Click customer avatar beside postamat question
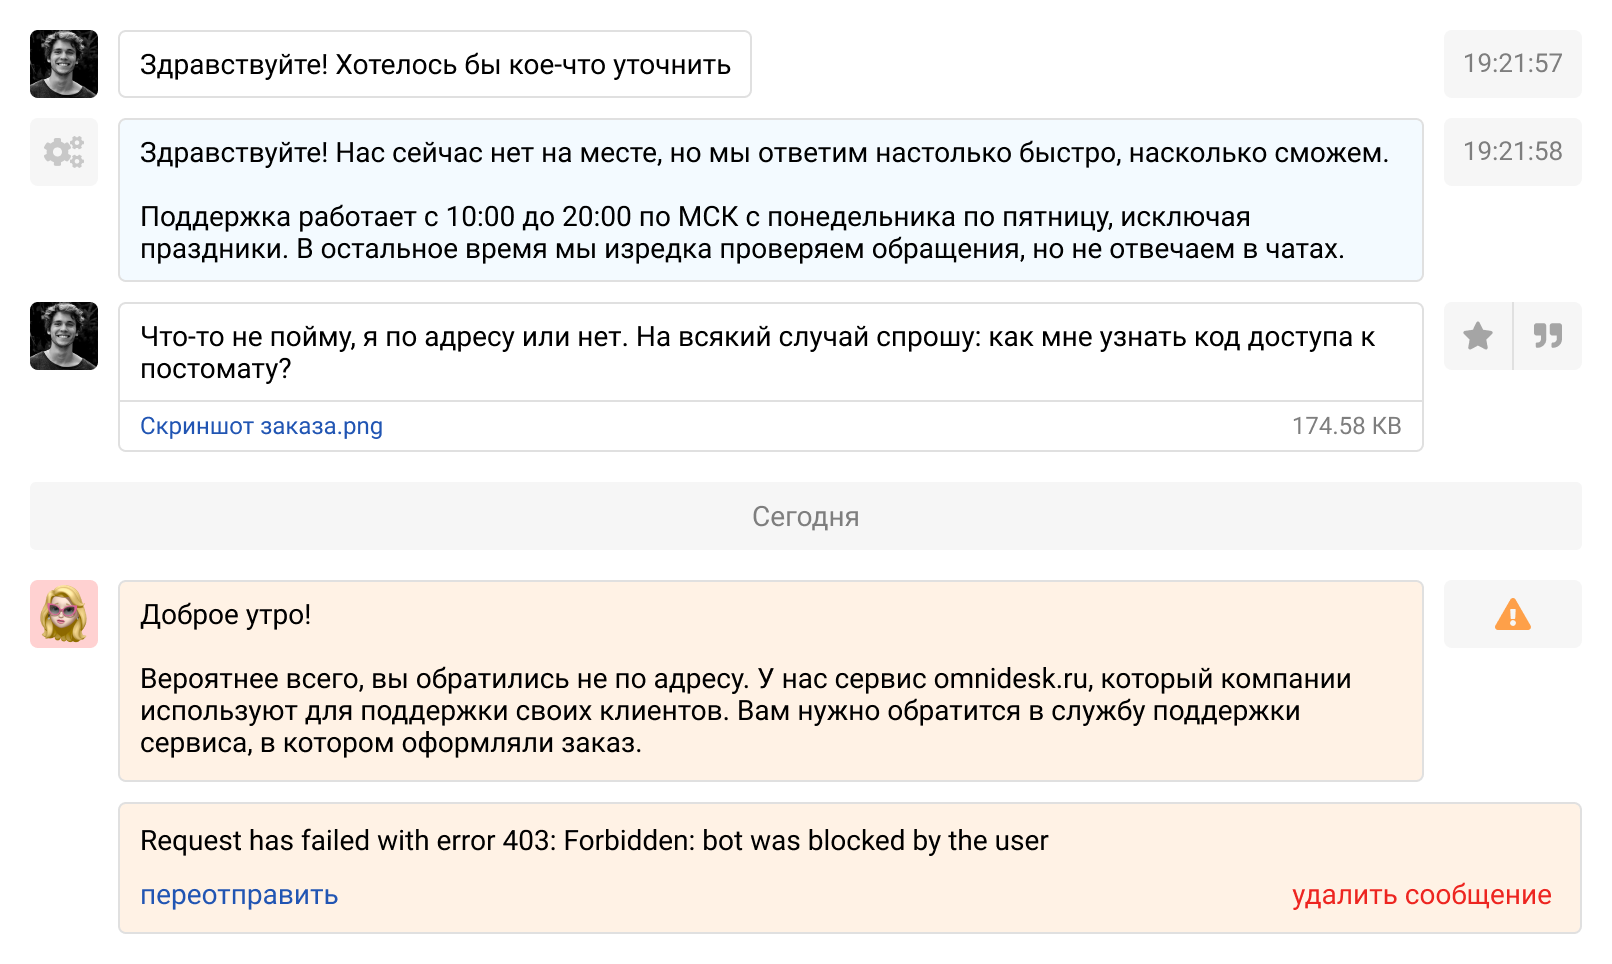Image resolution: width=1612 pixels, height=964 pixels. click(x=64, y=336)
